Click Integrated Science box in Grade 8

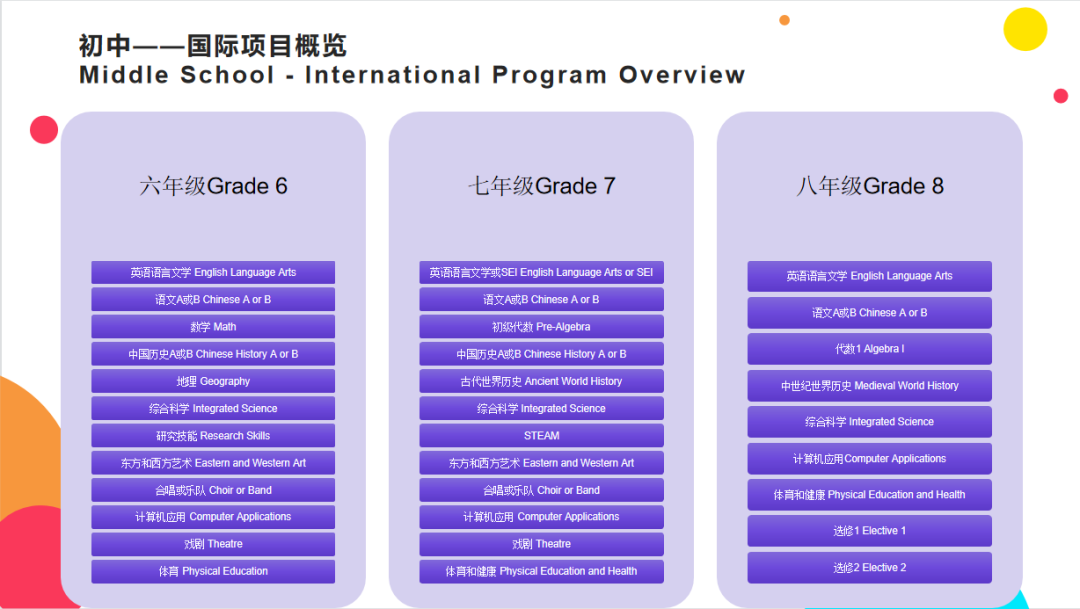(870, 422)
